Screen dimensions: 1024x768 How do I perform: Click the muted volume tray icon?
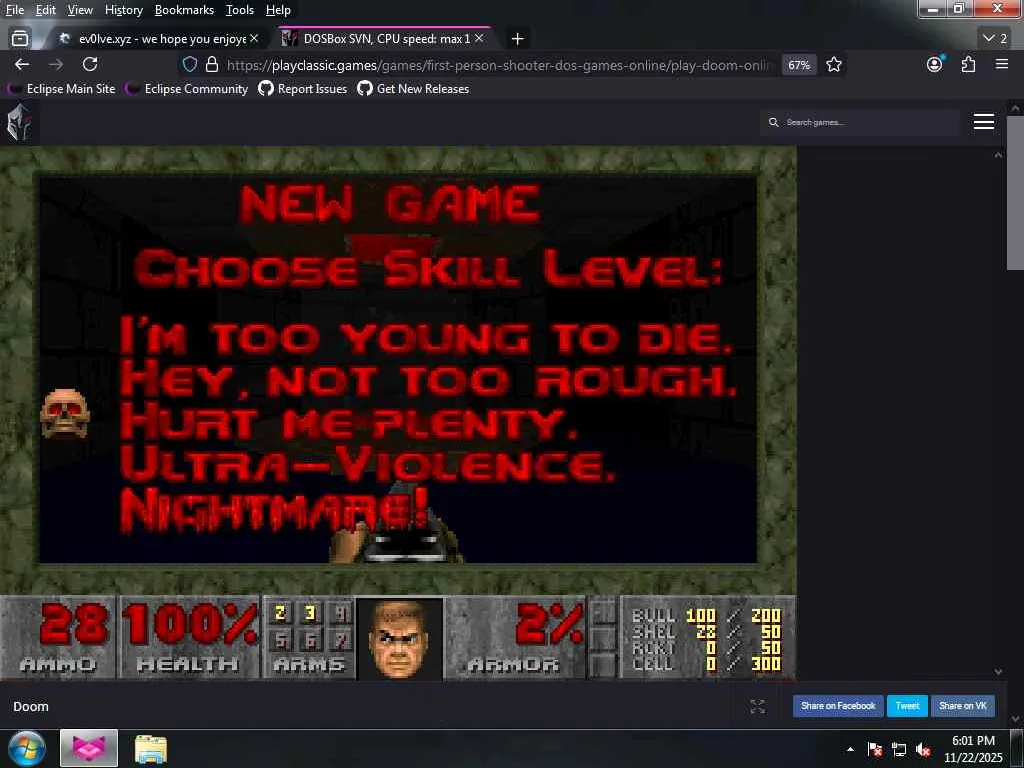(923, 749)
